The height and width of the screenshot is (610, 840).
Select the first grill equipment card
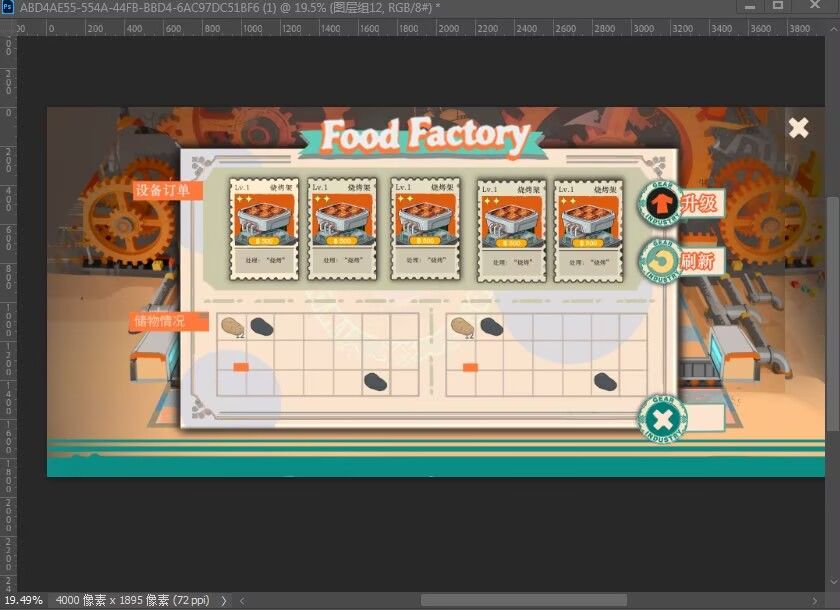(x=264, y=230)
